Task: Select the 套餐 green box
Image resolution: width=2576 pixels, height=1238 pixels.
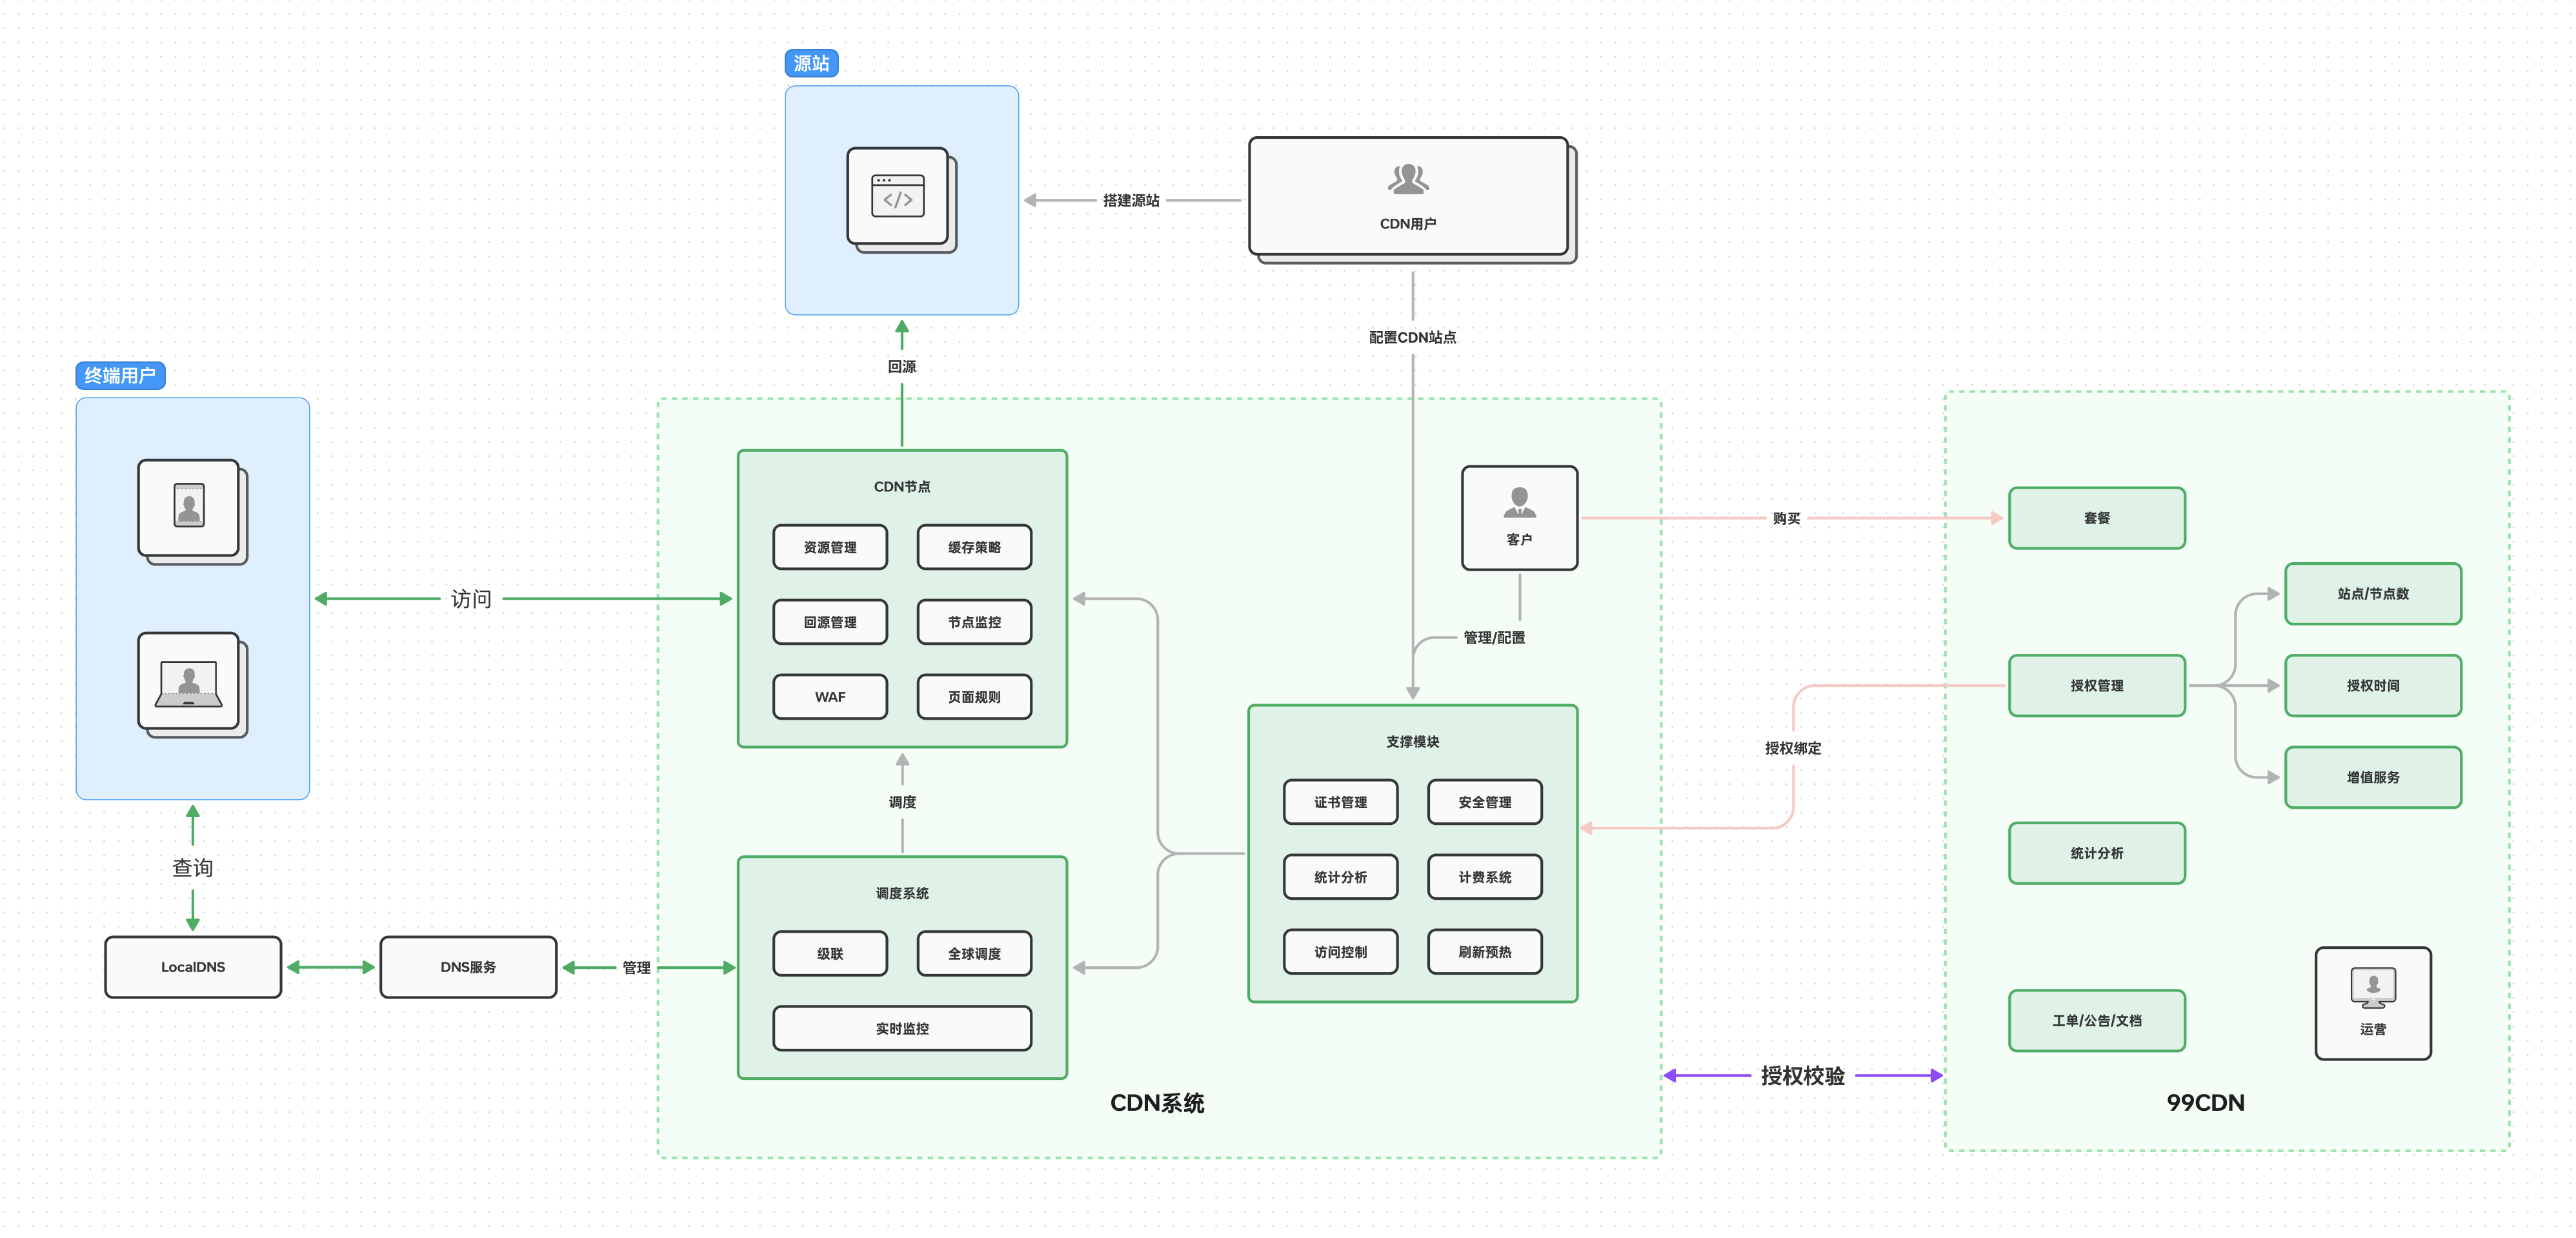Action: [x=2096, y=518]
